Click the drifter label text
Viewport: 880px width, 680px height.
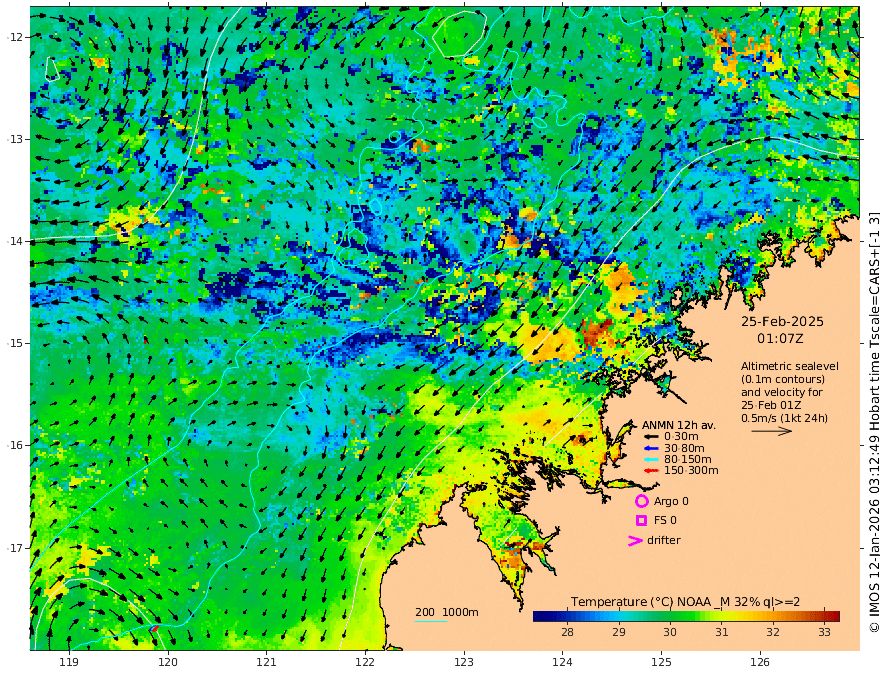pos(664,540)
